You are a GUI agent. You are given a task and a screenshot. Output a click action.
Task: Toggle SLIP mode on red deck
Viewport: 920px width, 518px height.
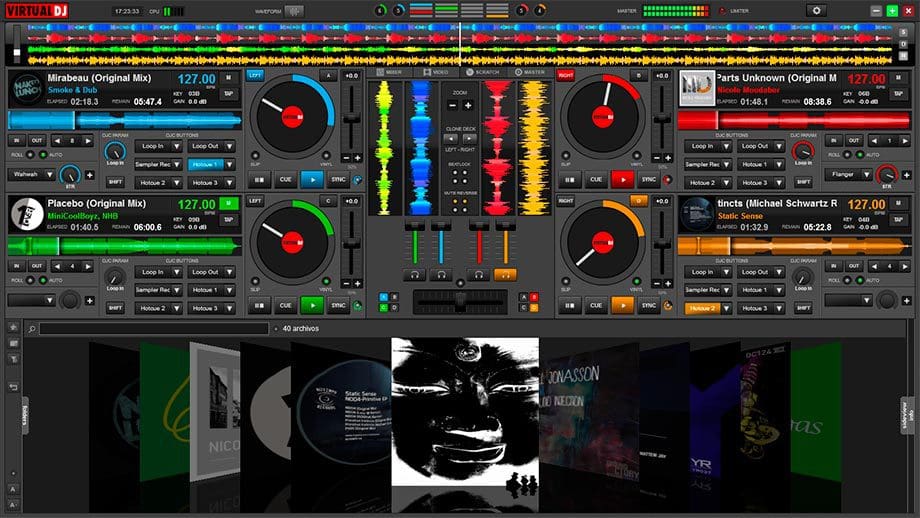pos(566,156)
